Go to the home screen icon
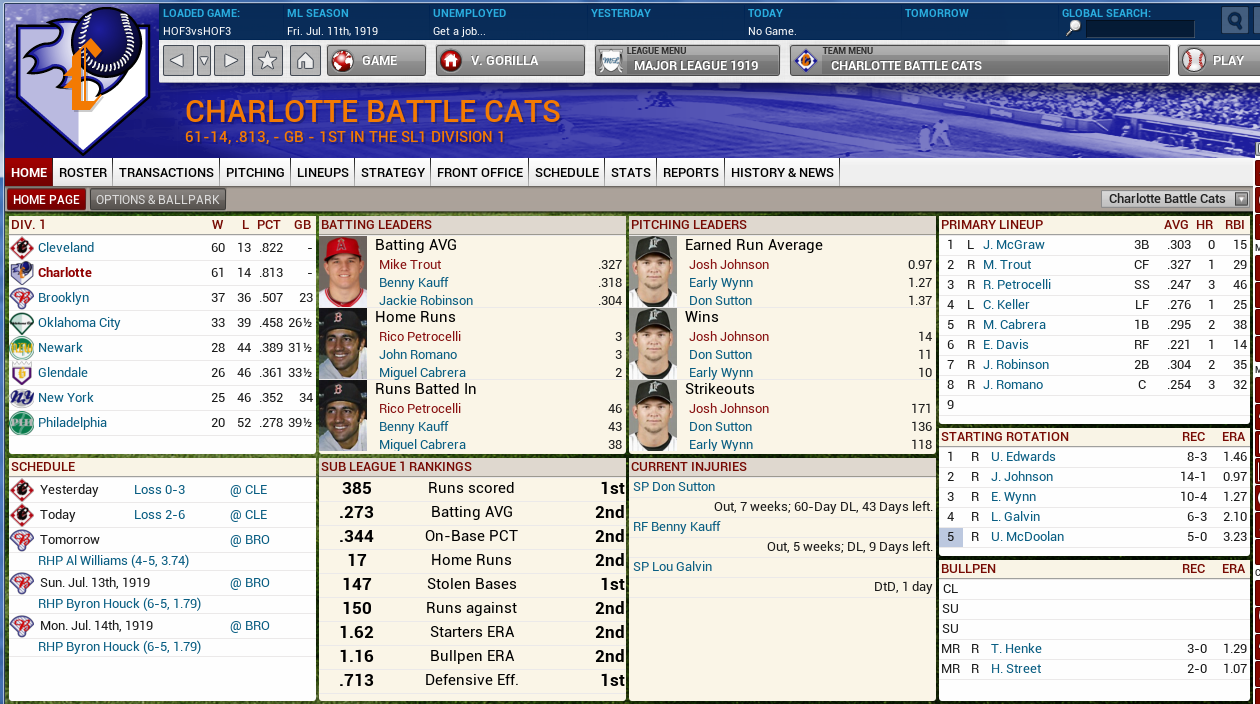The height and width of the screenshot is (704, 1260). coord(305,61)
